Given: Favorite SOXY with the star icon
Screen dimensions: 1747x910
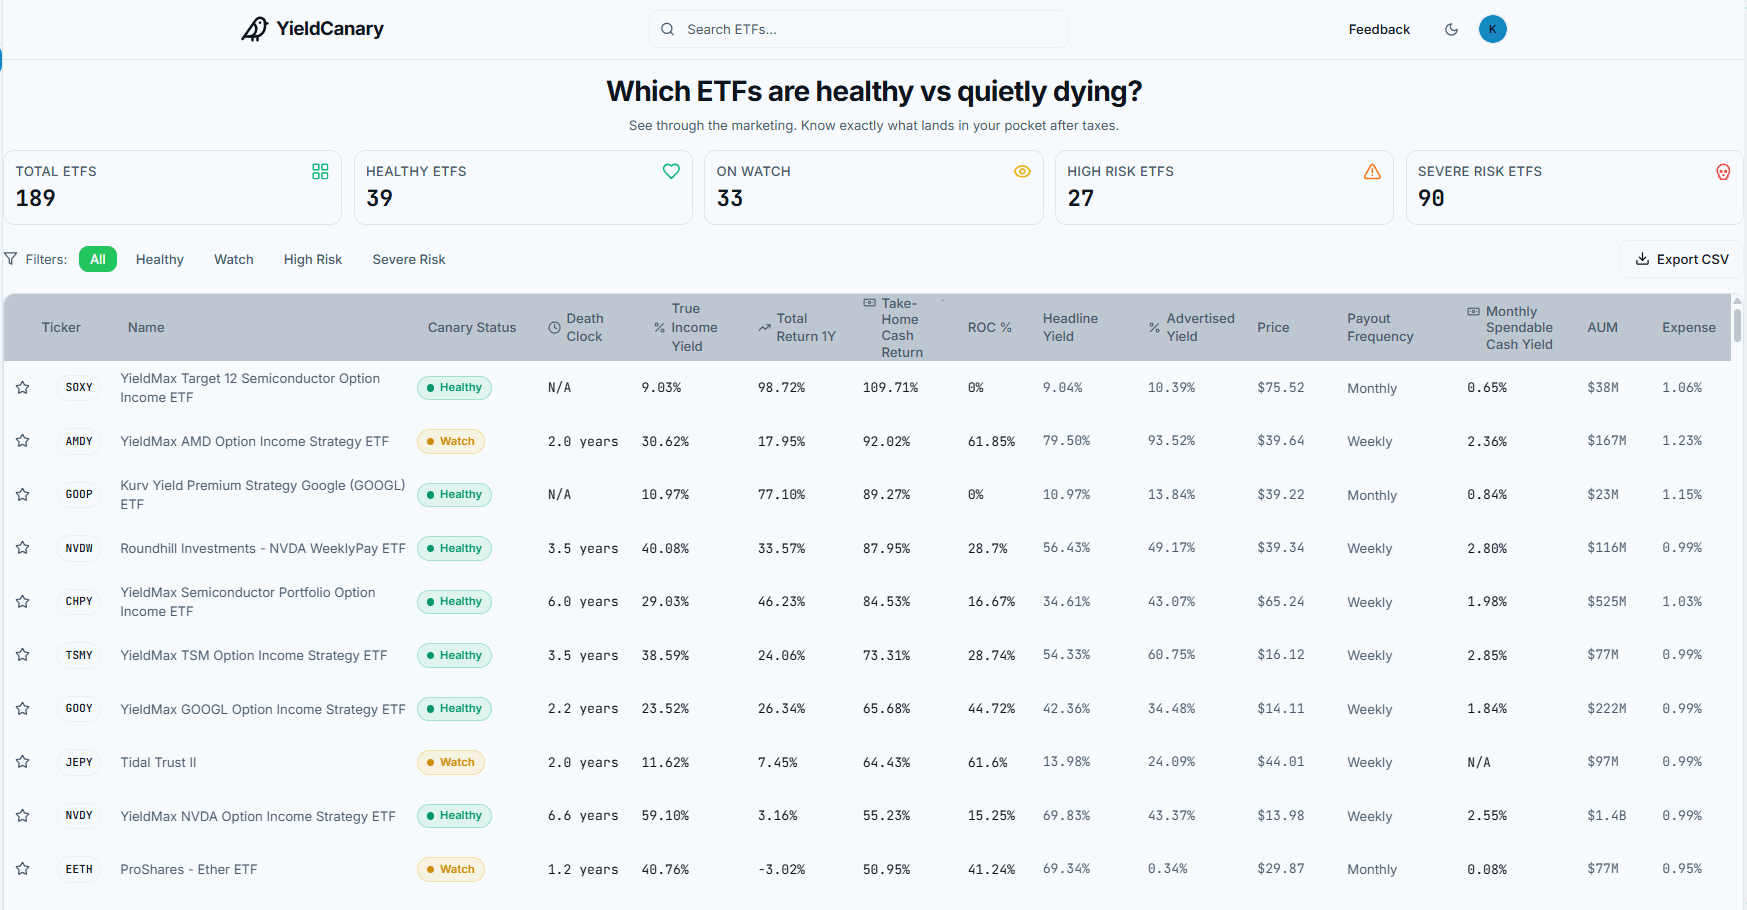Looking at the screenshot, I should [x=23, y=388].
